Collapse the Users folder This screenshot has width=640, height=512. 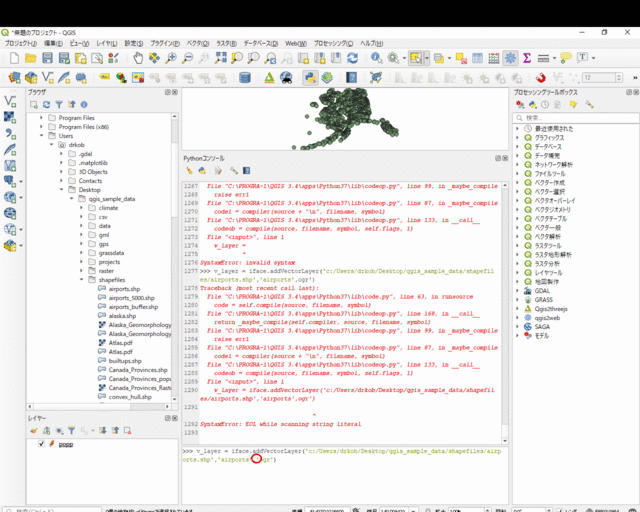click(41, 136)
